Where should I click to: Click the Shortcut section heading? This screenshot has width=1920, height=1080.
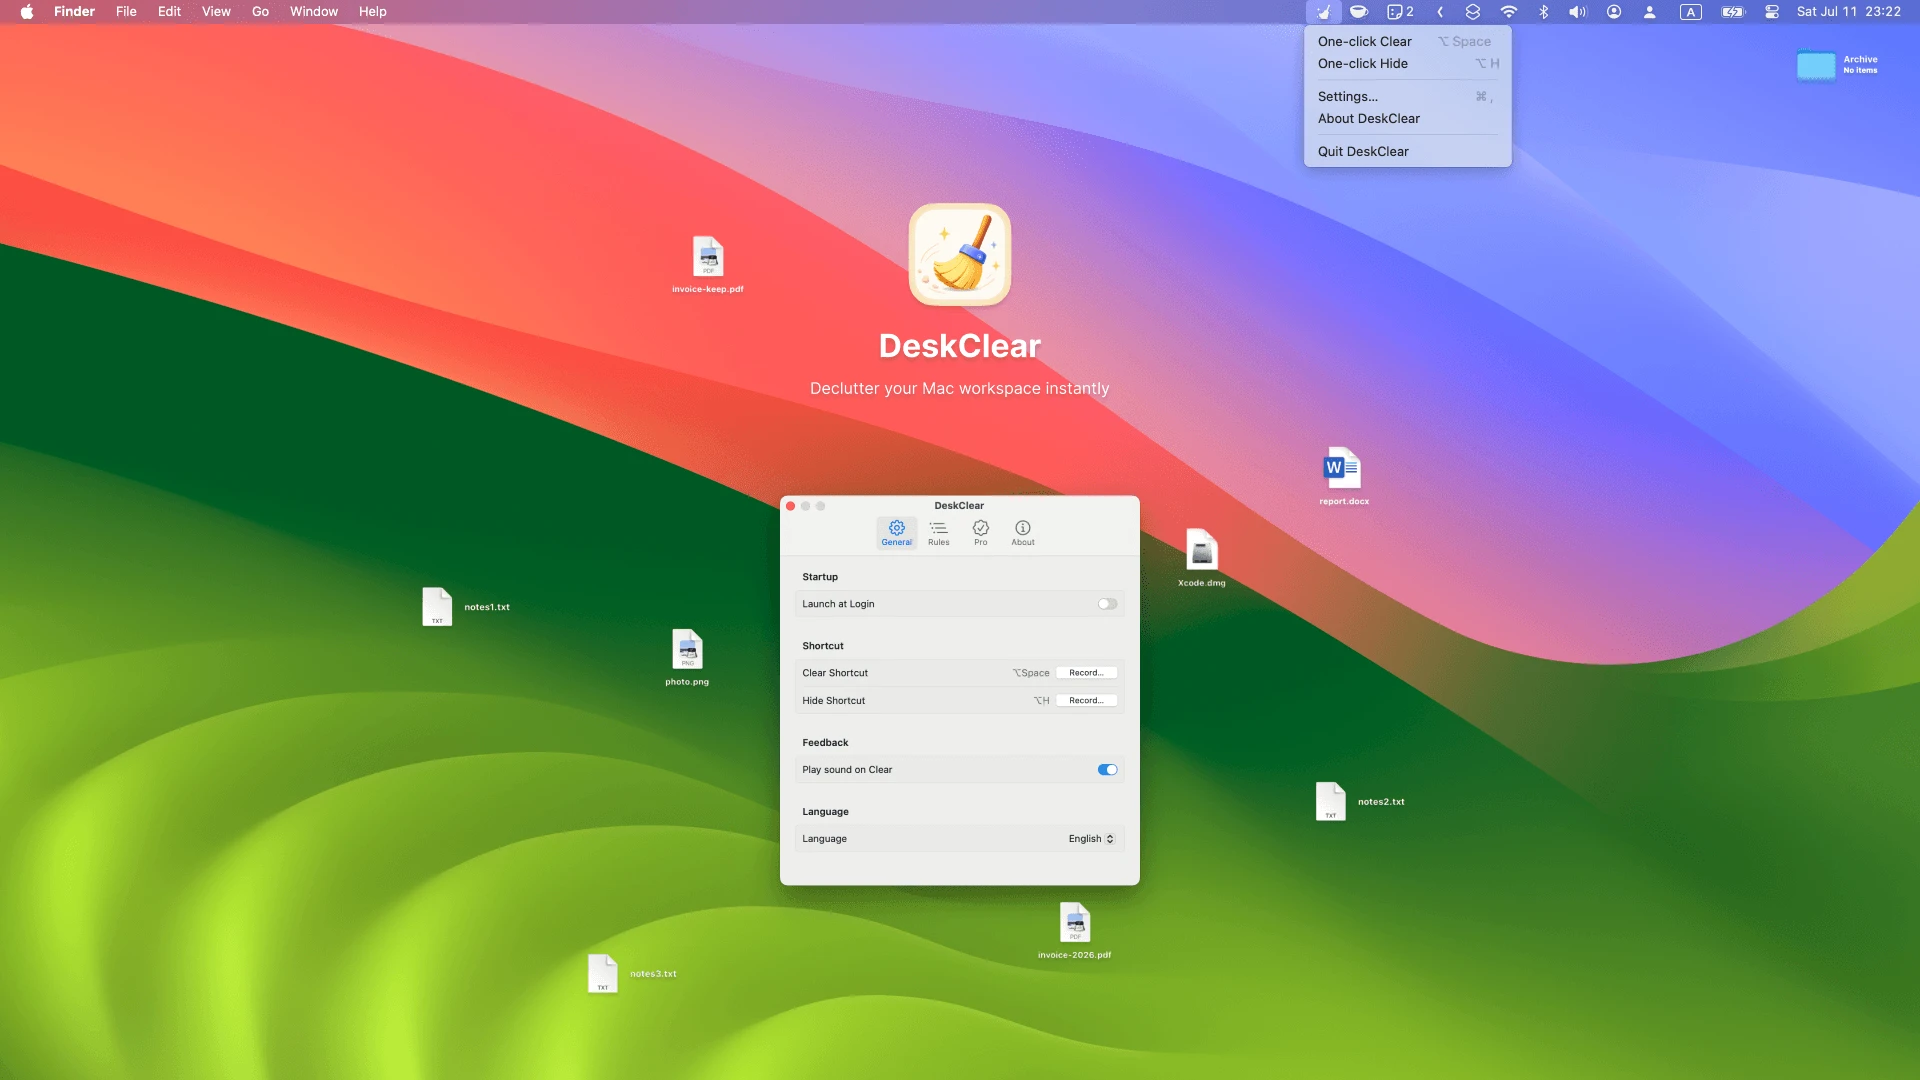pyautogui.click(x=823, y=646)
